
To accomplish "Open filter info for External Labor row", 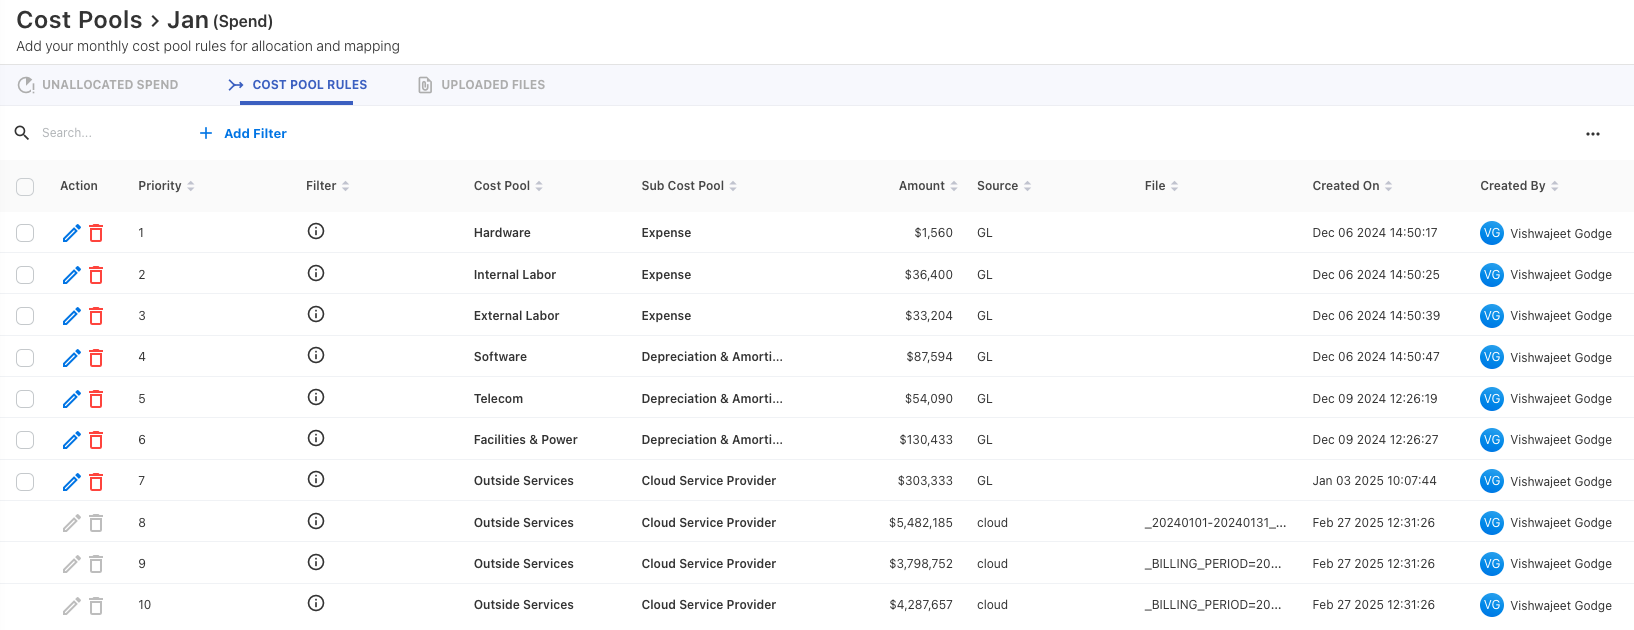I will pyautogui.click(x=316, y=315).
